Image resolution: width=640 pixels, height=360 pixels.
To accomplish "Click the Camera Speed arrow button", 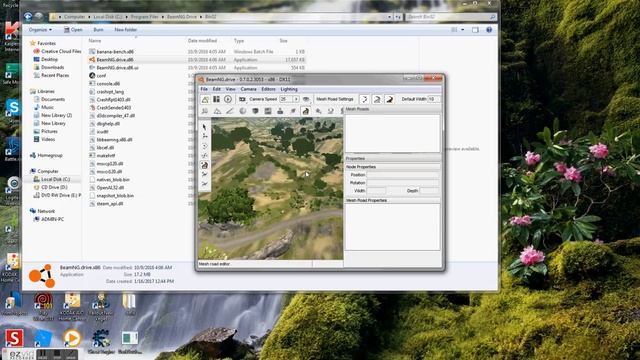I will coord(296,99).
